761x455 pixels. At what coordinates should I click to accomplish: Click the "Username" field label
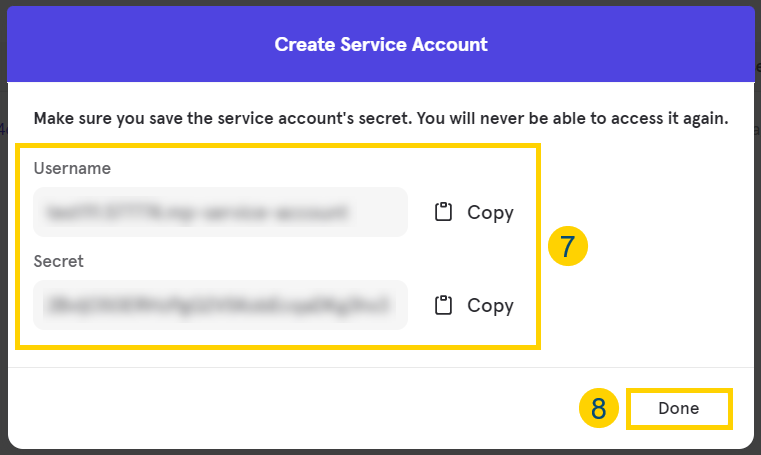pyautogui.click(x=72, y=168)
